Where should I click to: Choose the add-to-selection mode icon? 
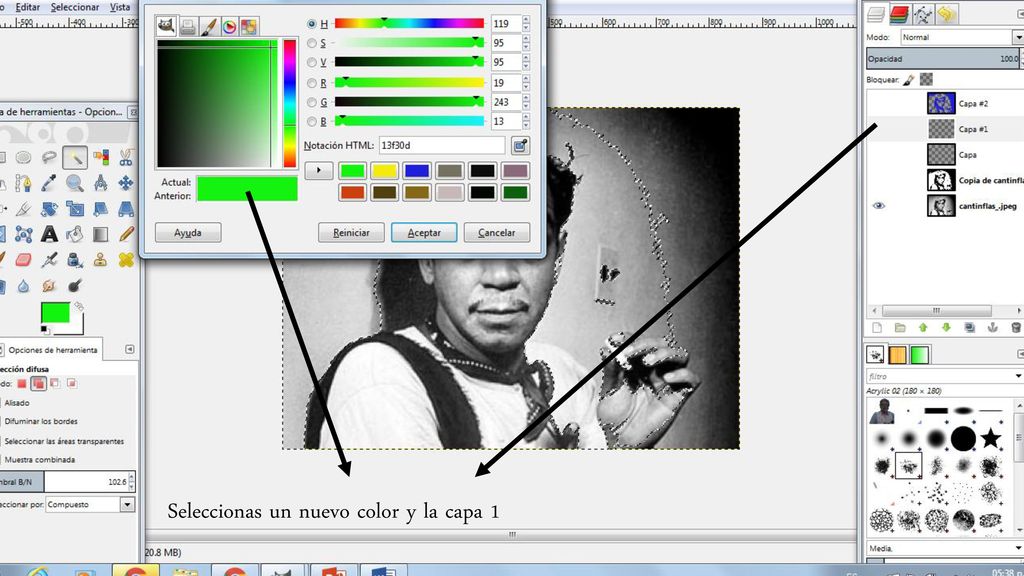point(39,383)
